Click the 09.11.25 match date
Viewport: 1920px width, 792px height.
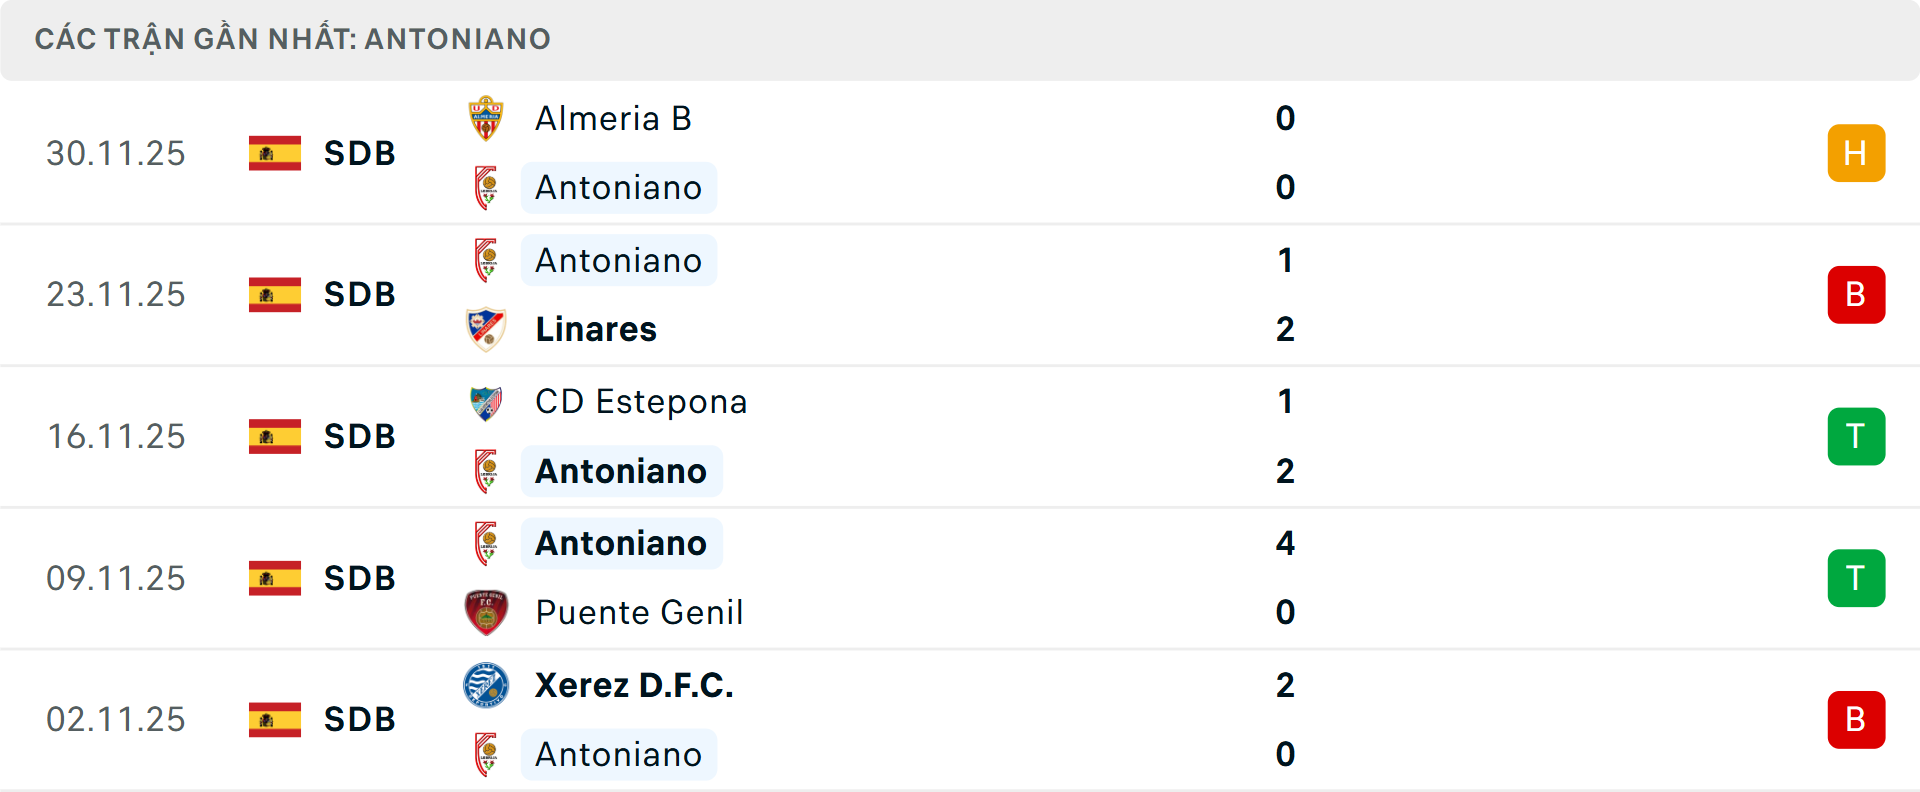point(116,578)
